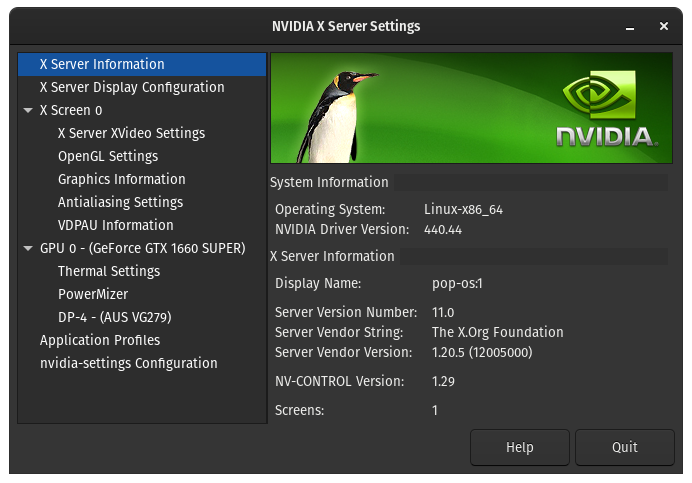
Task: Open nvidia-settings Configuration page
Action: pos(128,363)
